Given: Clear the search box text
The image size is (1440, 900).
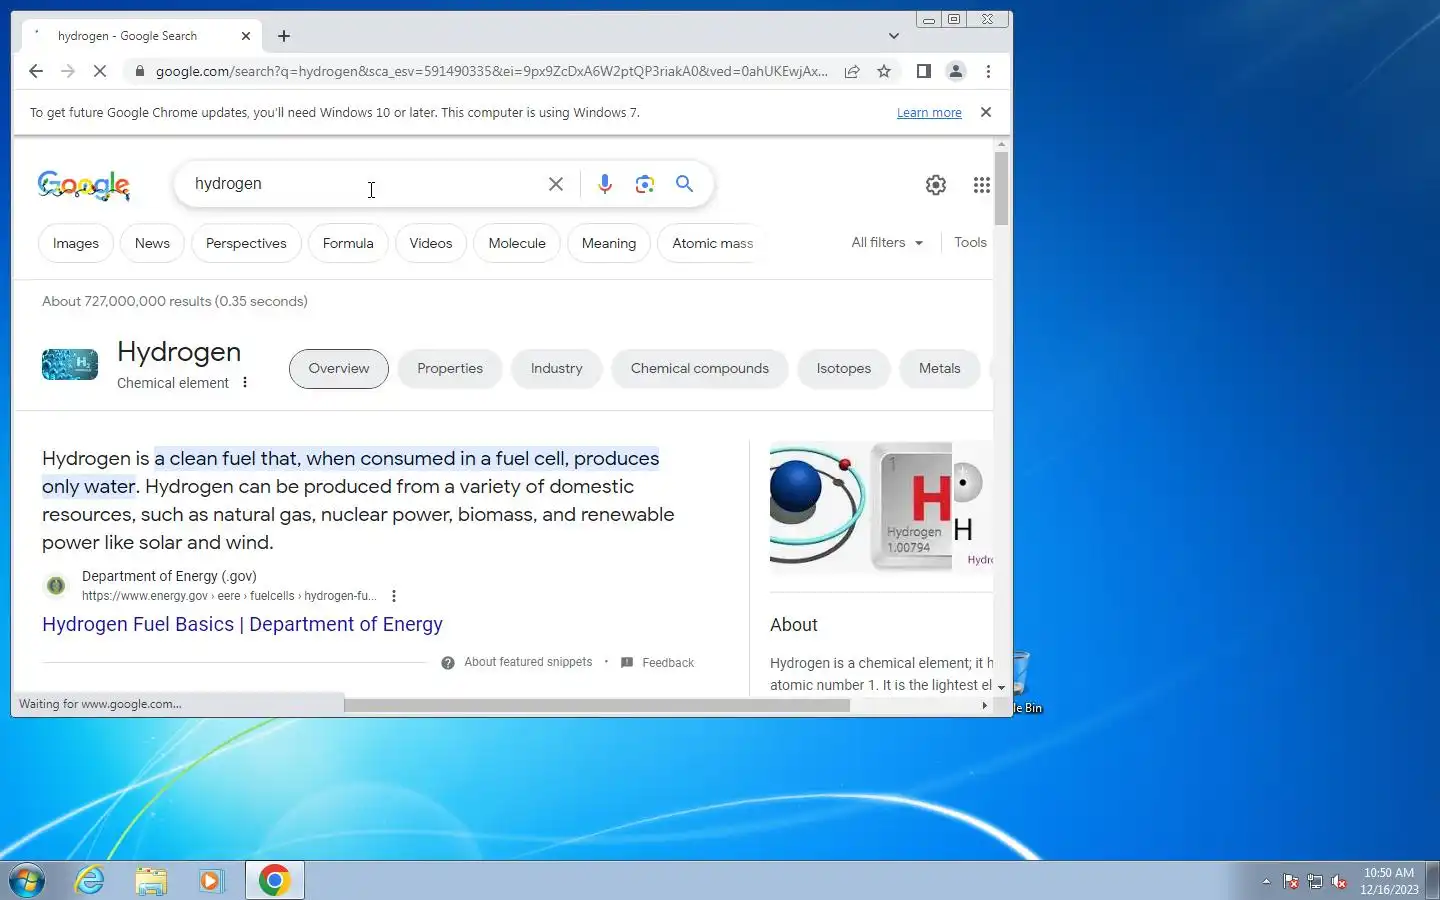Looking at the screenshot, I should [x=556, y=184].
